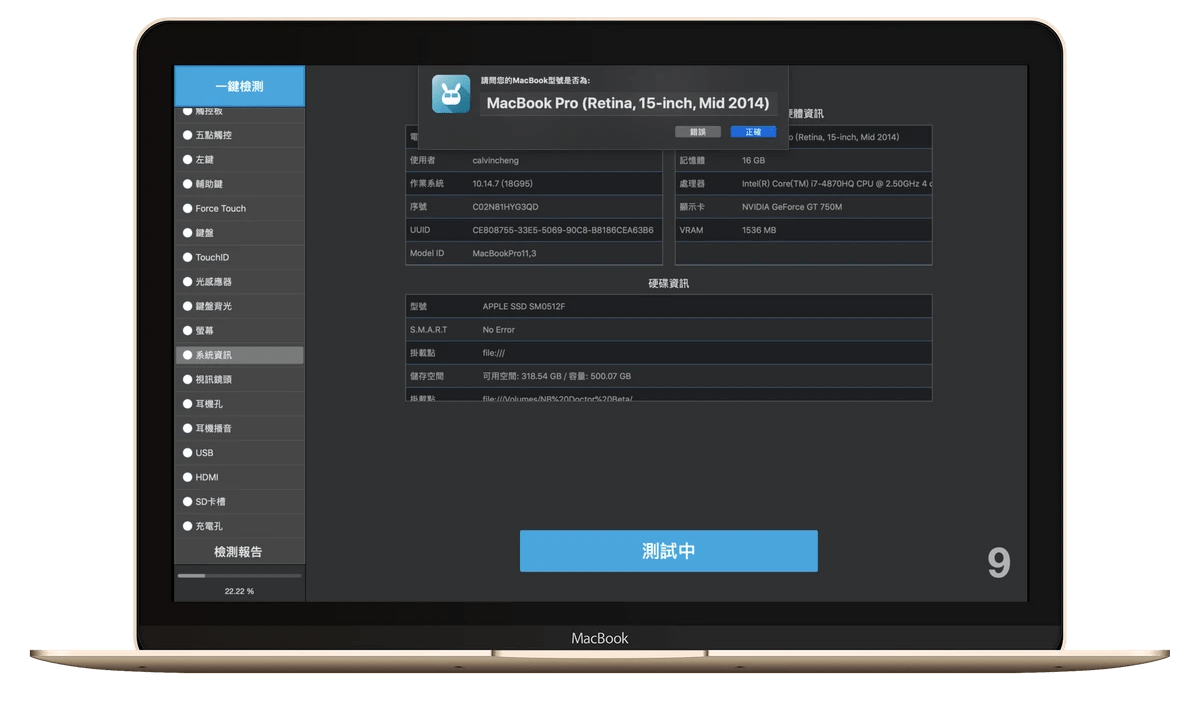Click the MacBookPro11,3 model ID

[x=504, y=253]
